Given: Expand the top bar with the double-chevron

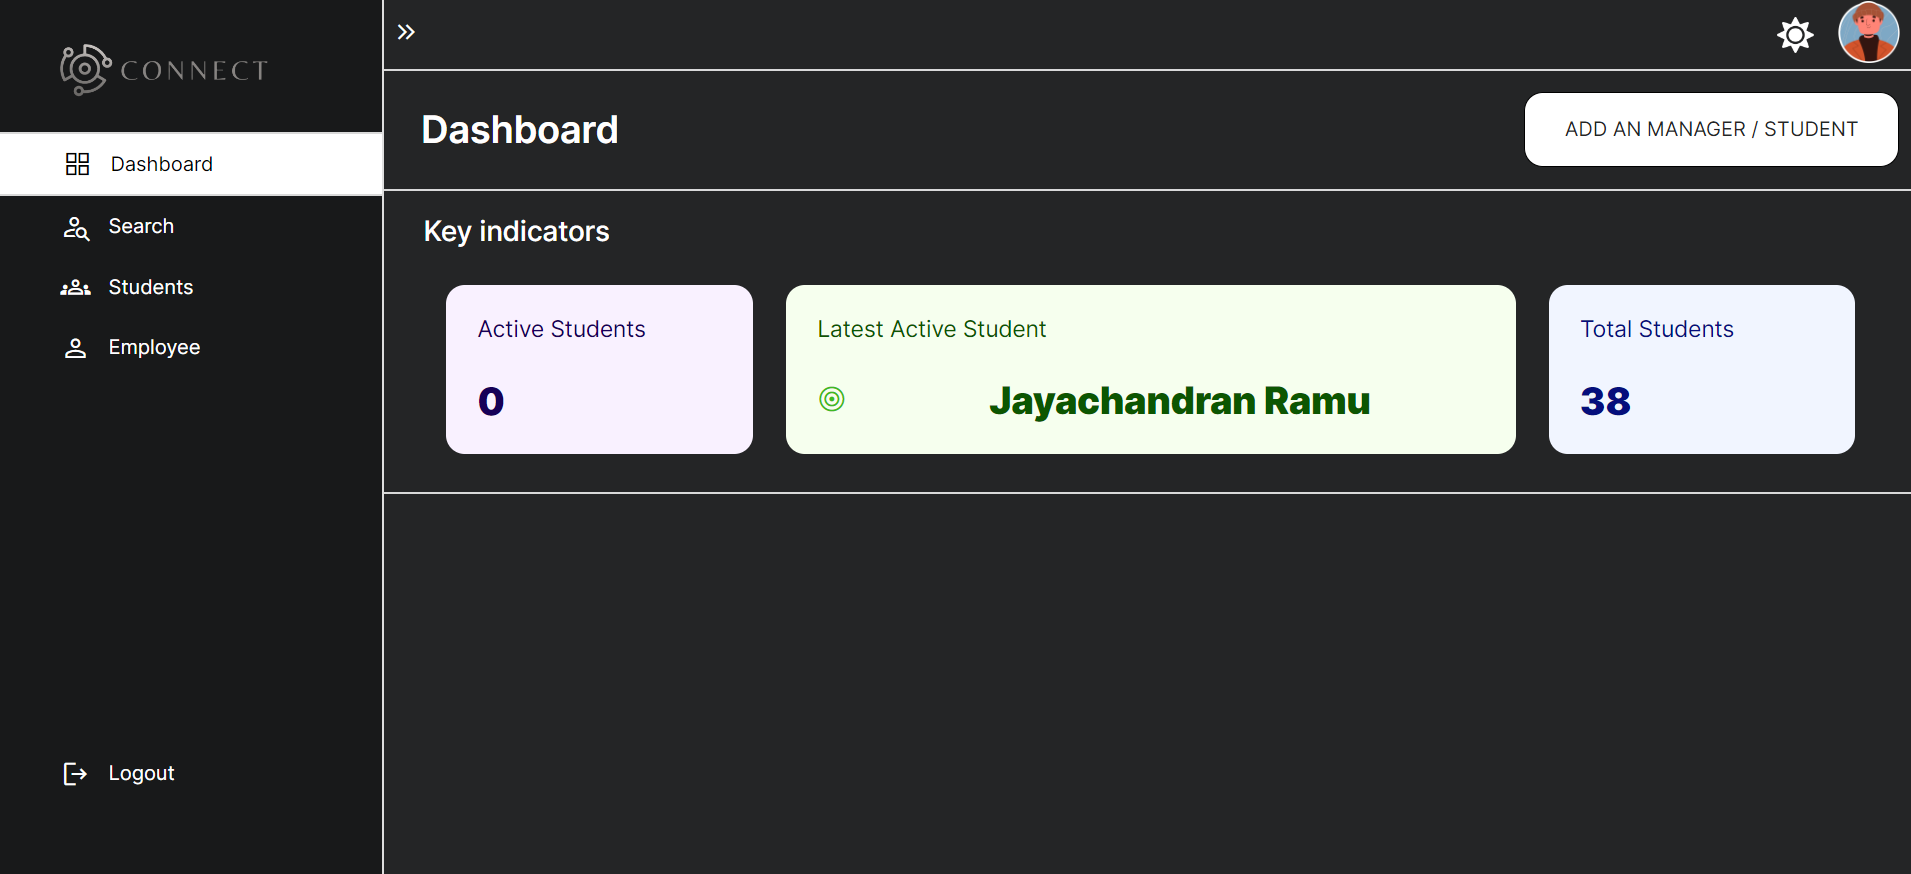Looking at the screenshot, I should (x=406, y=31).
